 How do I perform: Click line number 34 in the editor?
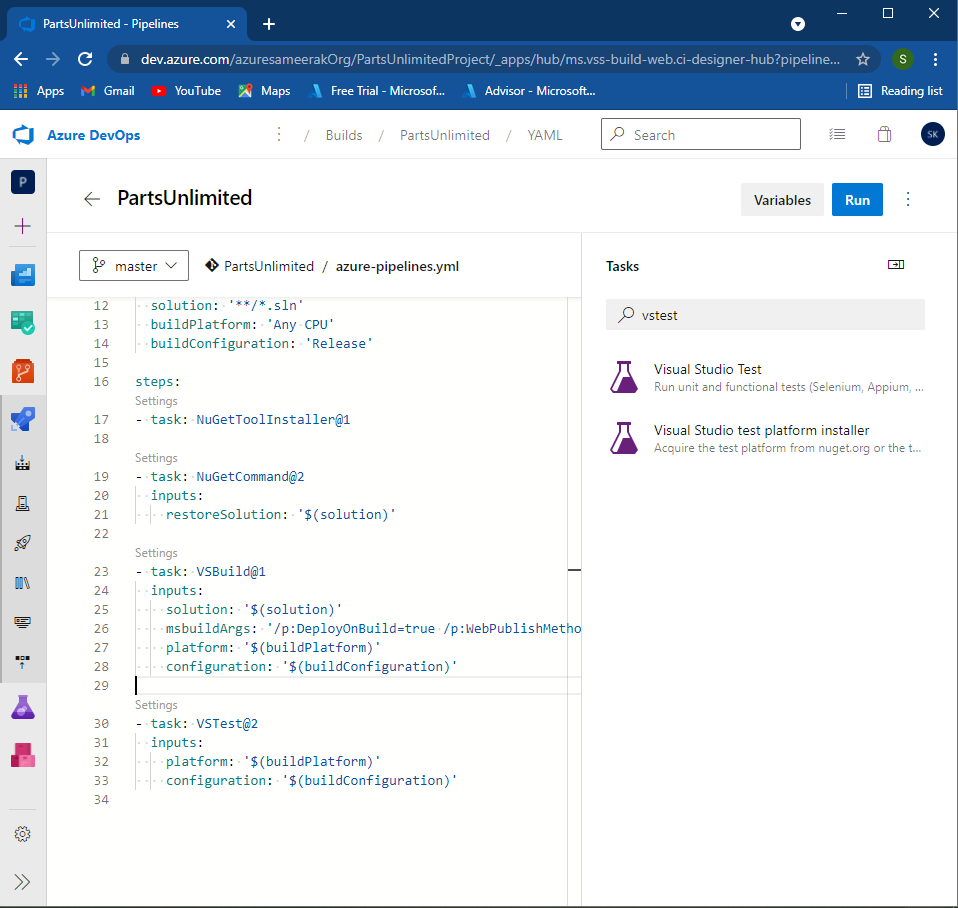coord(101,799)
